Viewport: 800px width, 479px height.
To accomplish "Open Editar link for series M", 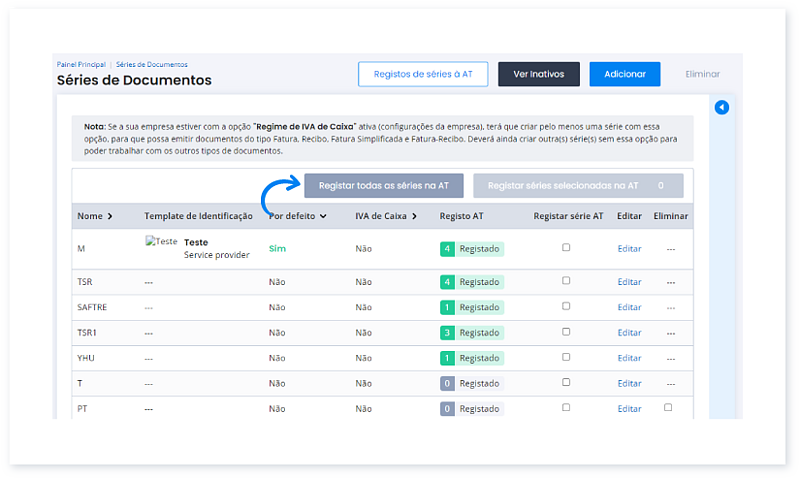I will coord(629,248).
